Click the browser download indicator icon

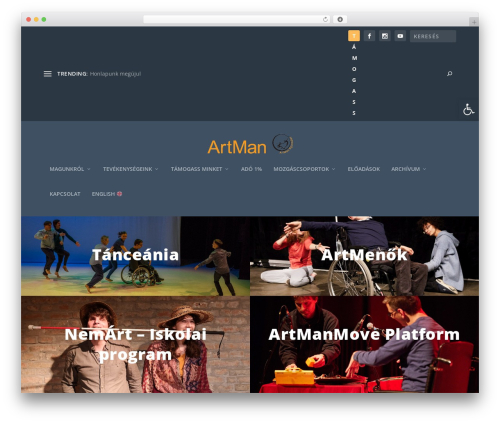pos(340,19)
